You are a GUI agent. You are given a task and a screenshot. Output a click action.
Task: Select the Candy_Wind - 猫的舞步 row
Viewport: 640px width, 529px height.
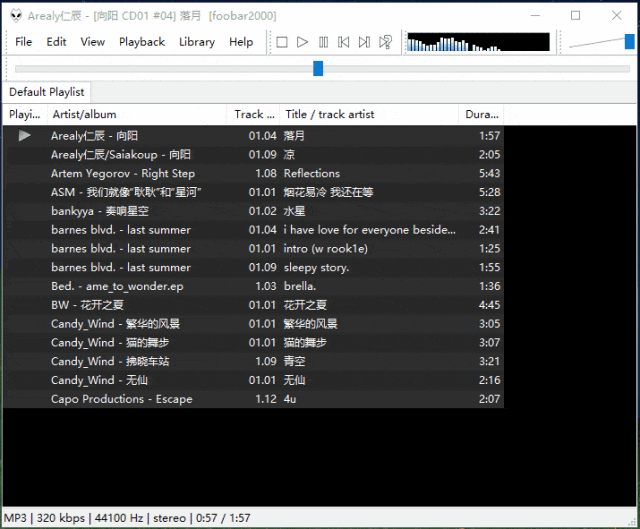click(253, 342)
